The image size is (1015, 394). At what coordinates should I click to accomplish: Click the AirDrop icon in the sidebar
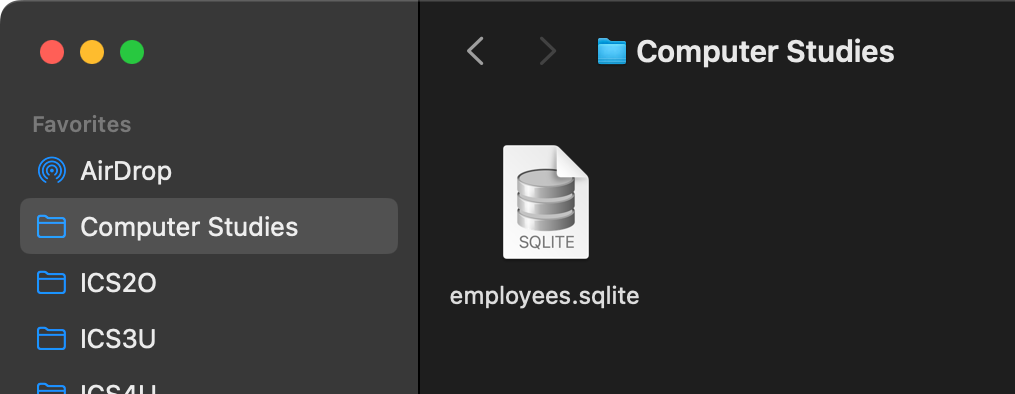click(x=52, y=170)
